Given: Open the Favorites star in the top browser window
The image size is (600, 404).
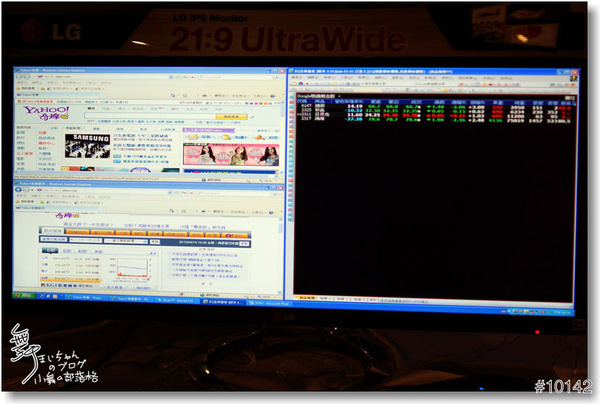Looking at the screenshot, I should [19, 88].
